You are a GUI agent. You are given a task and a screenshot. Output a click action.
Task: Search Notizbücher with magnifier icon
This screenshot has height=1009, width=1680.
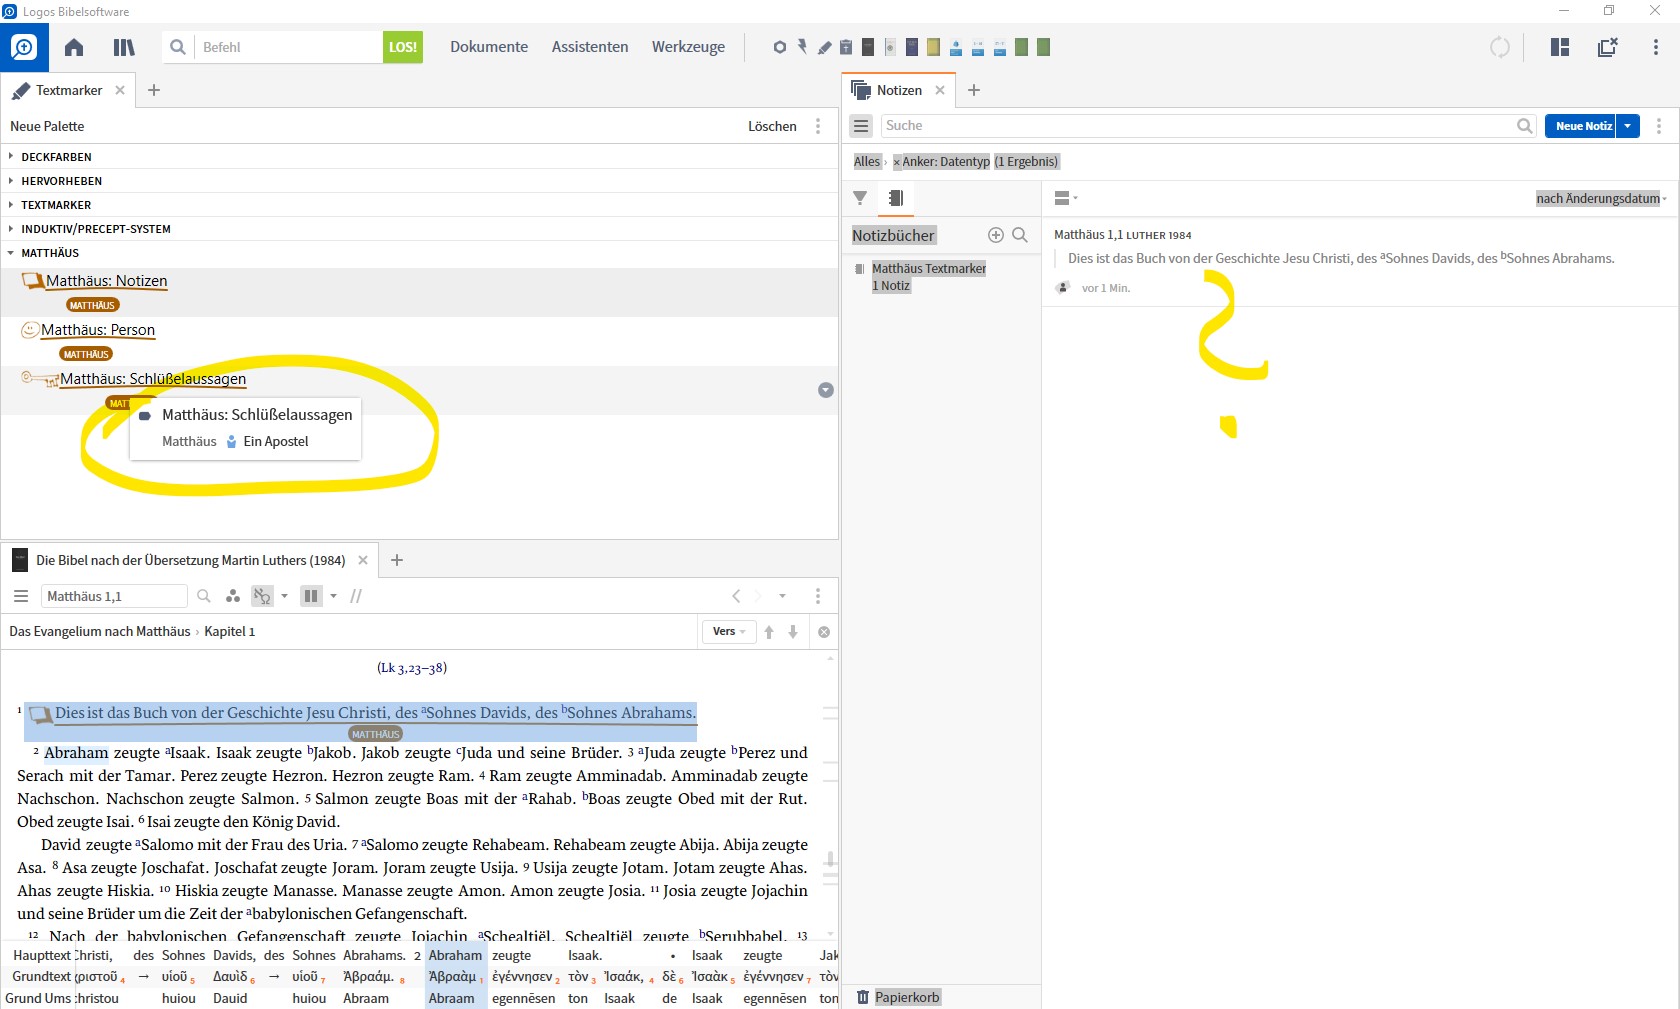pyautogui.click(x=1020, y=235)
